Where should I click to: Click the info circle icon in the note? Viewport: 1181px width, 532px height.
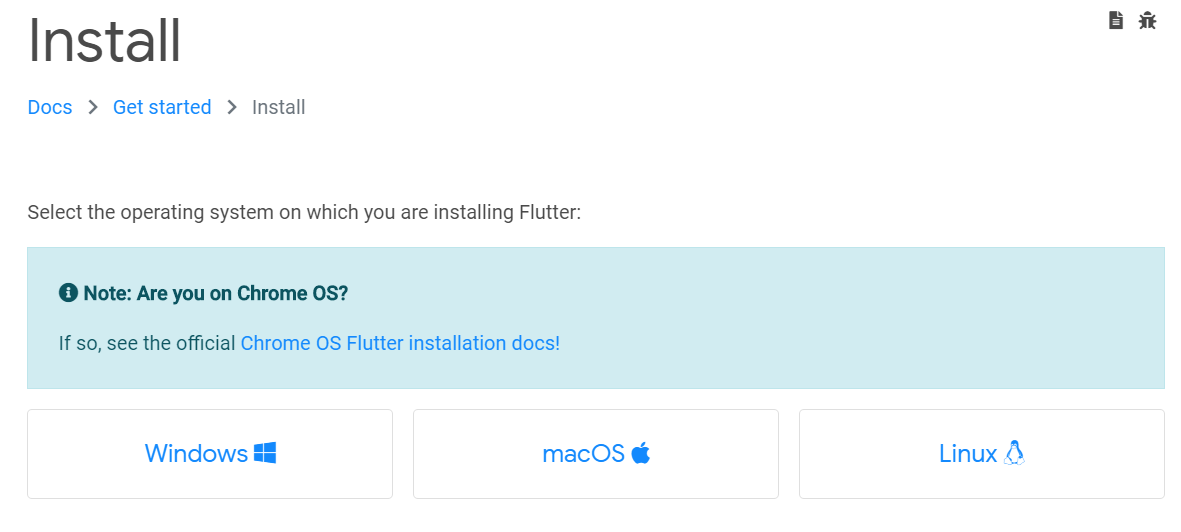point(68,292)
